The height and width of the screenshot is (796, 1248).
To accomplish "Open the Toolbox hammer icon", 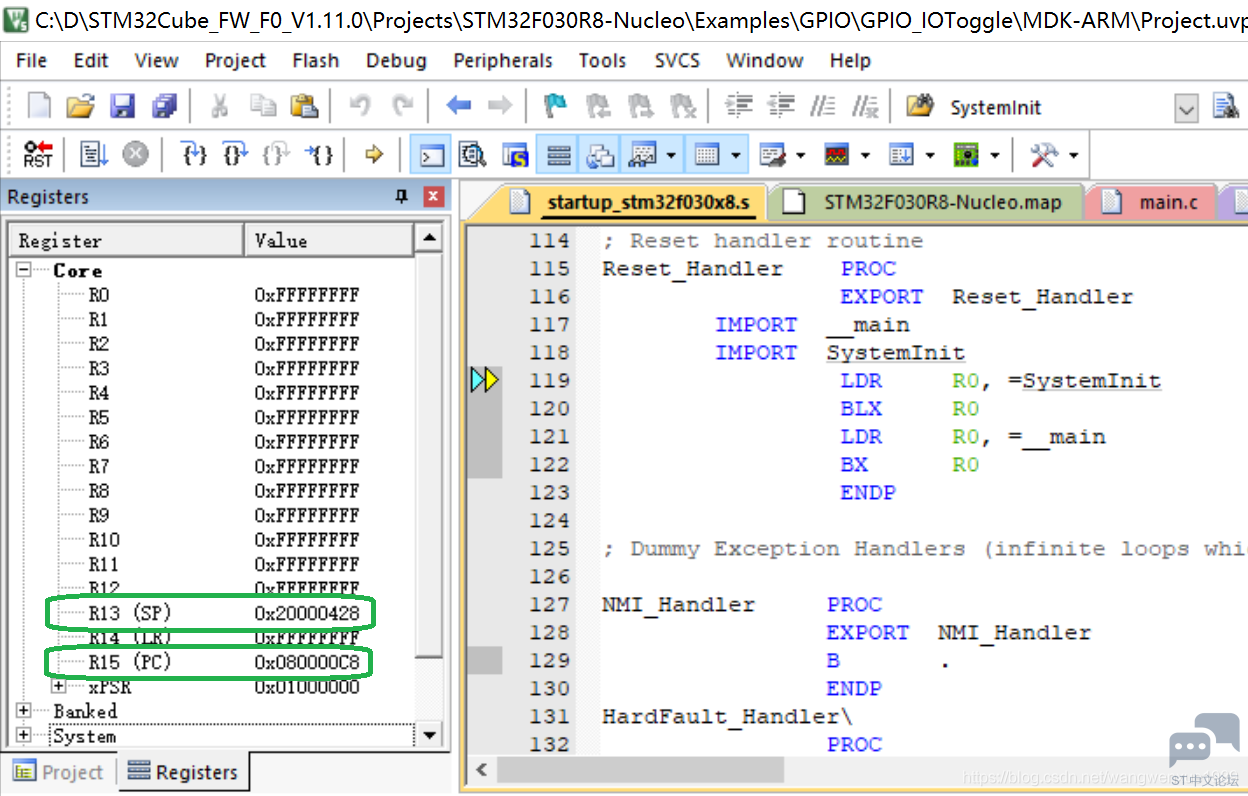I will point(1043,154).
